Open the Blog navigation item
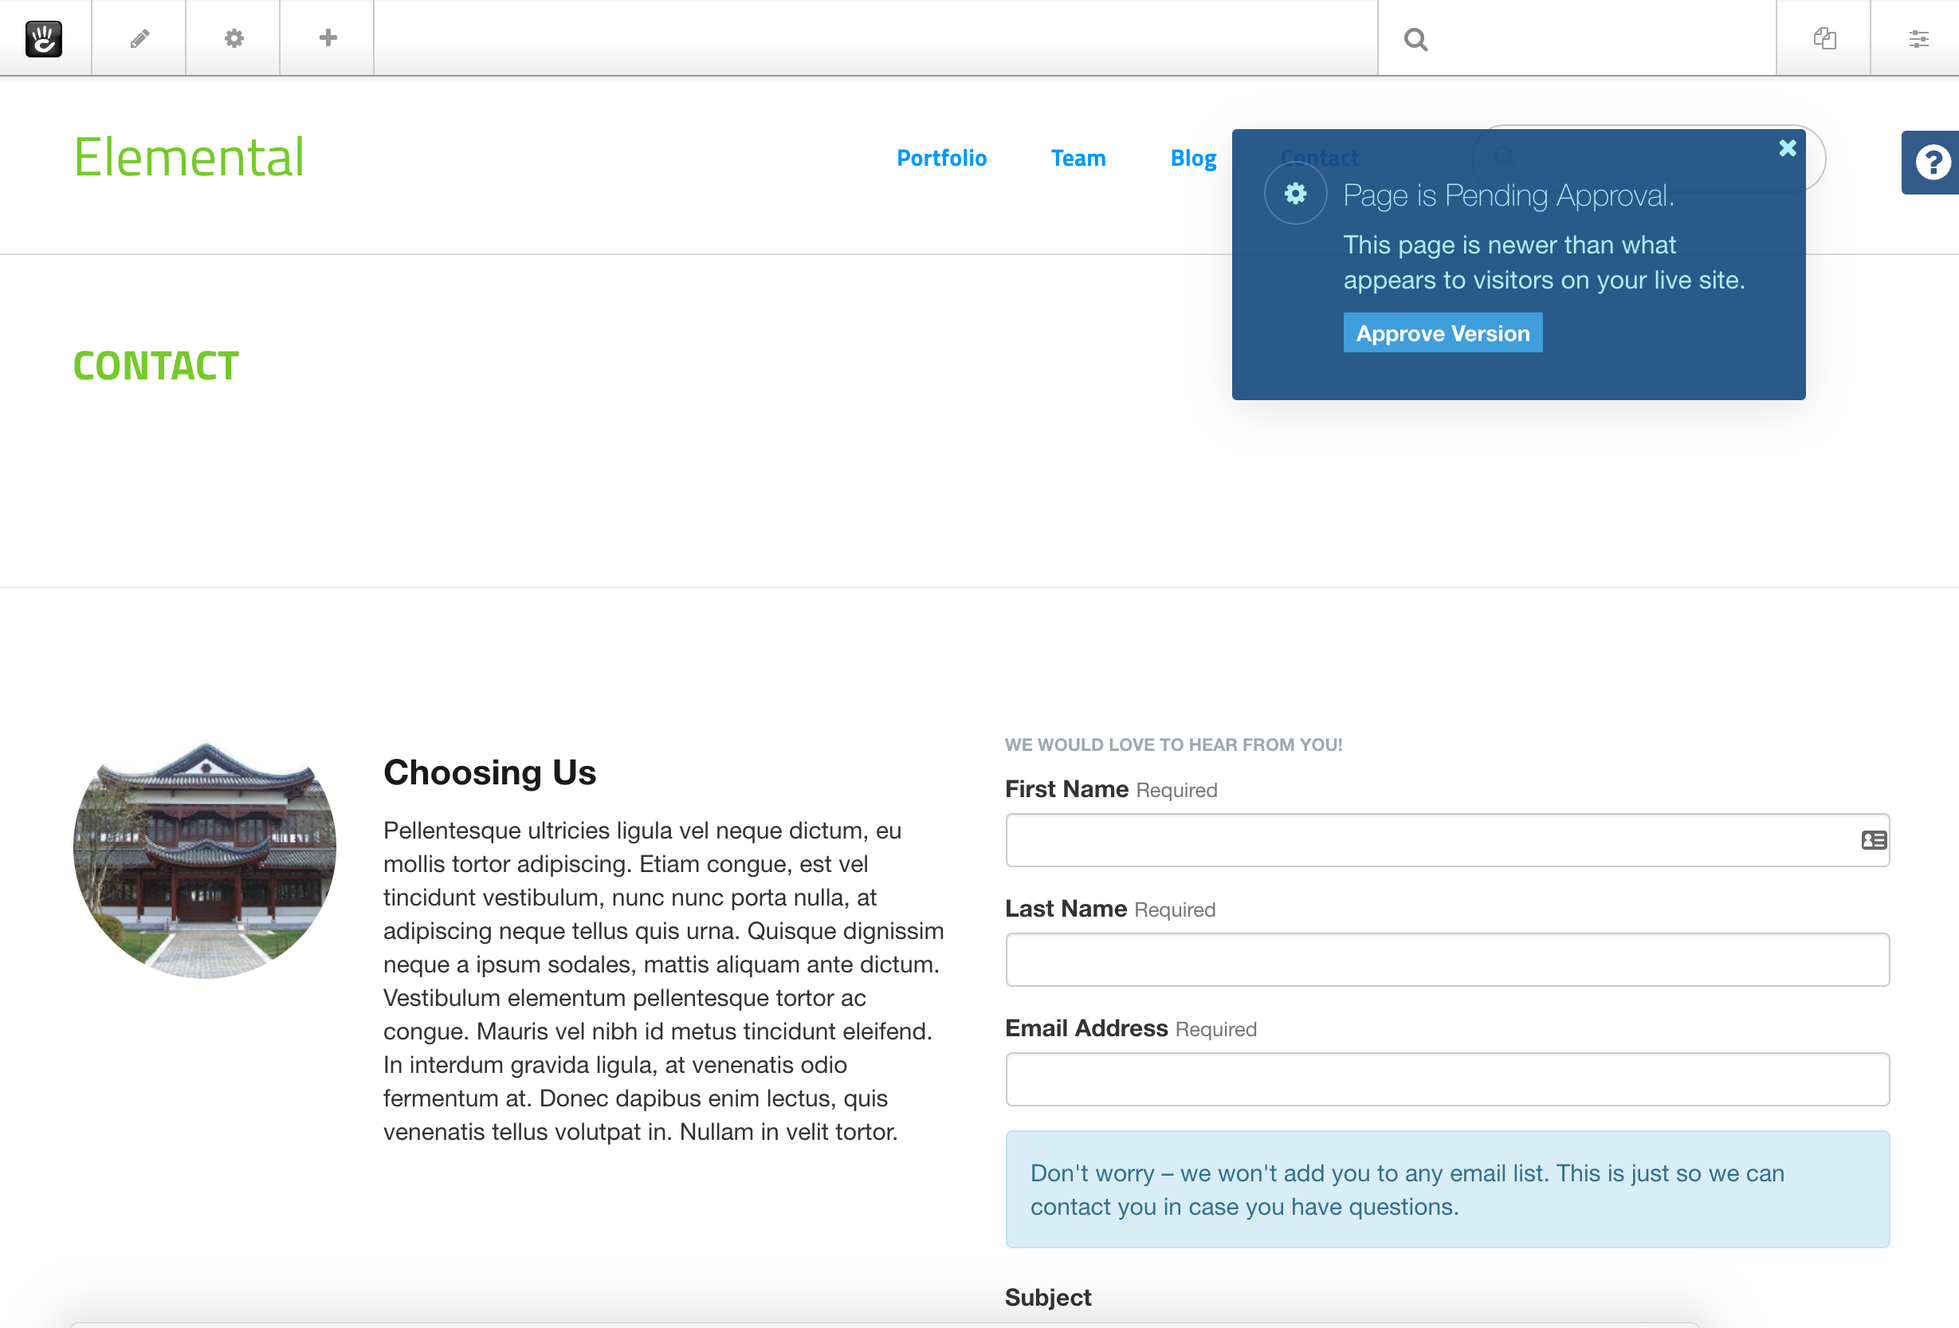The image size is (1959, 1328). pos(1193,157)
